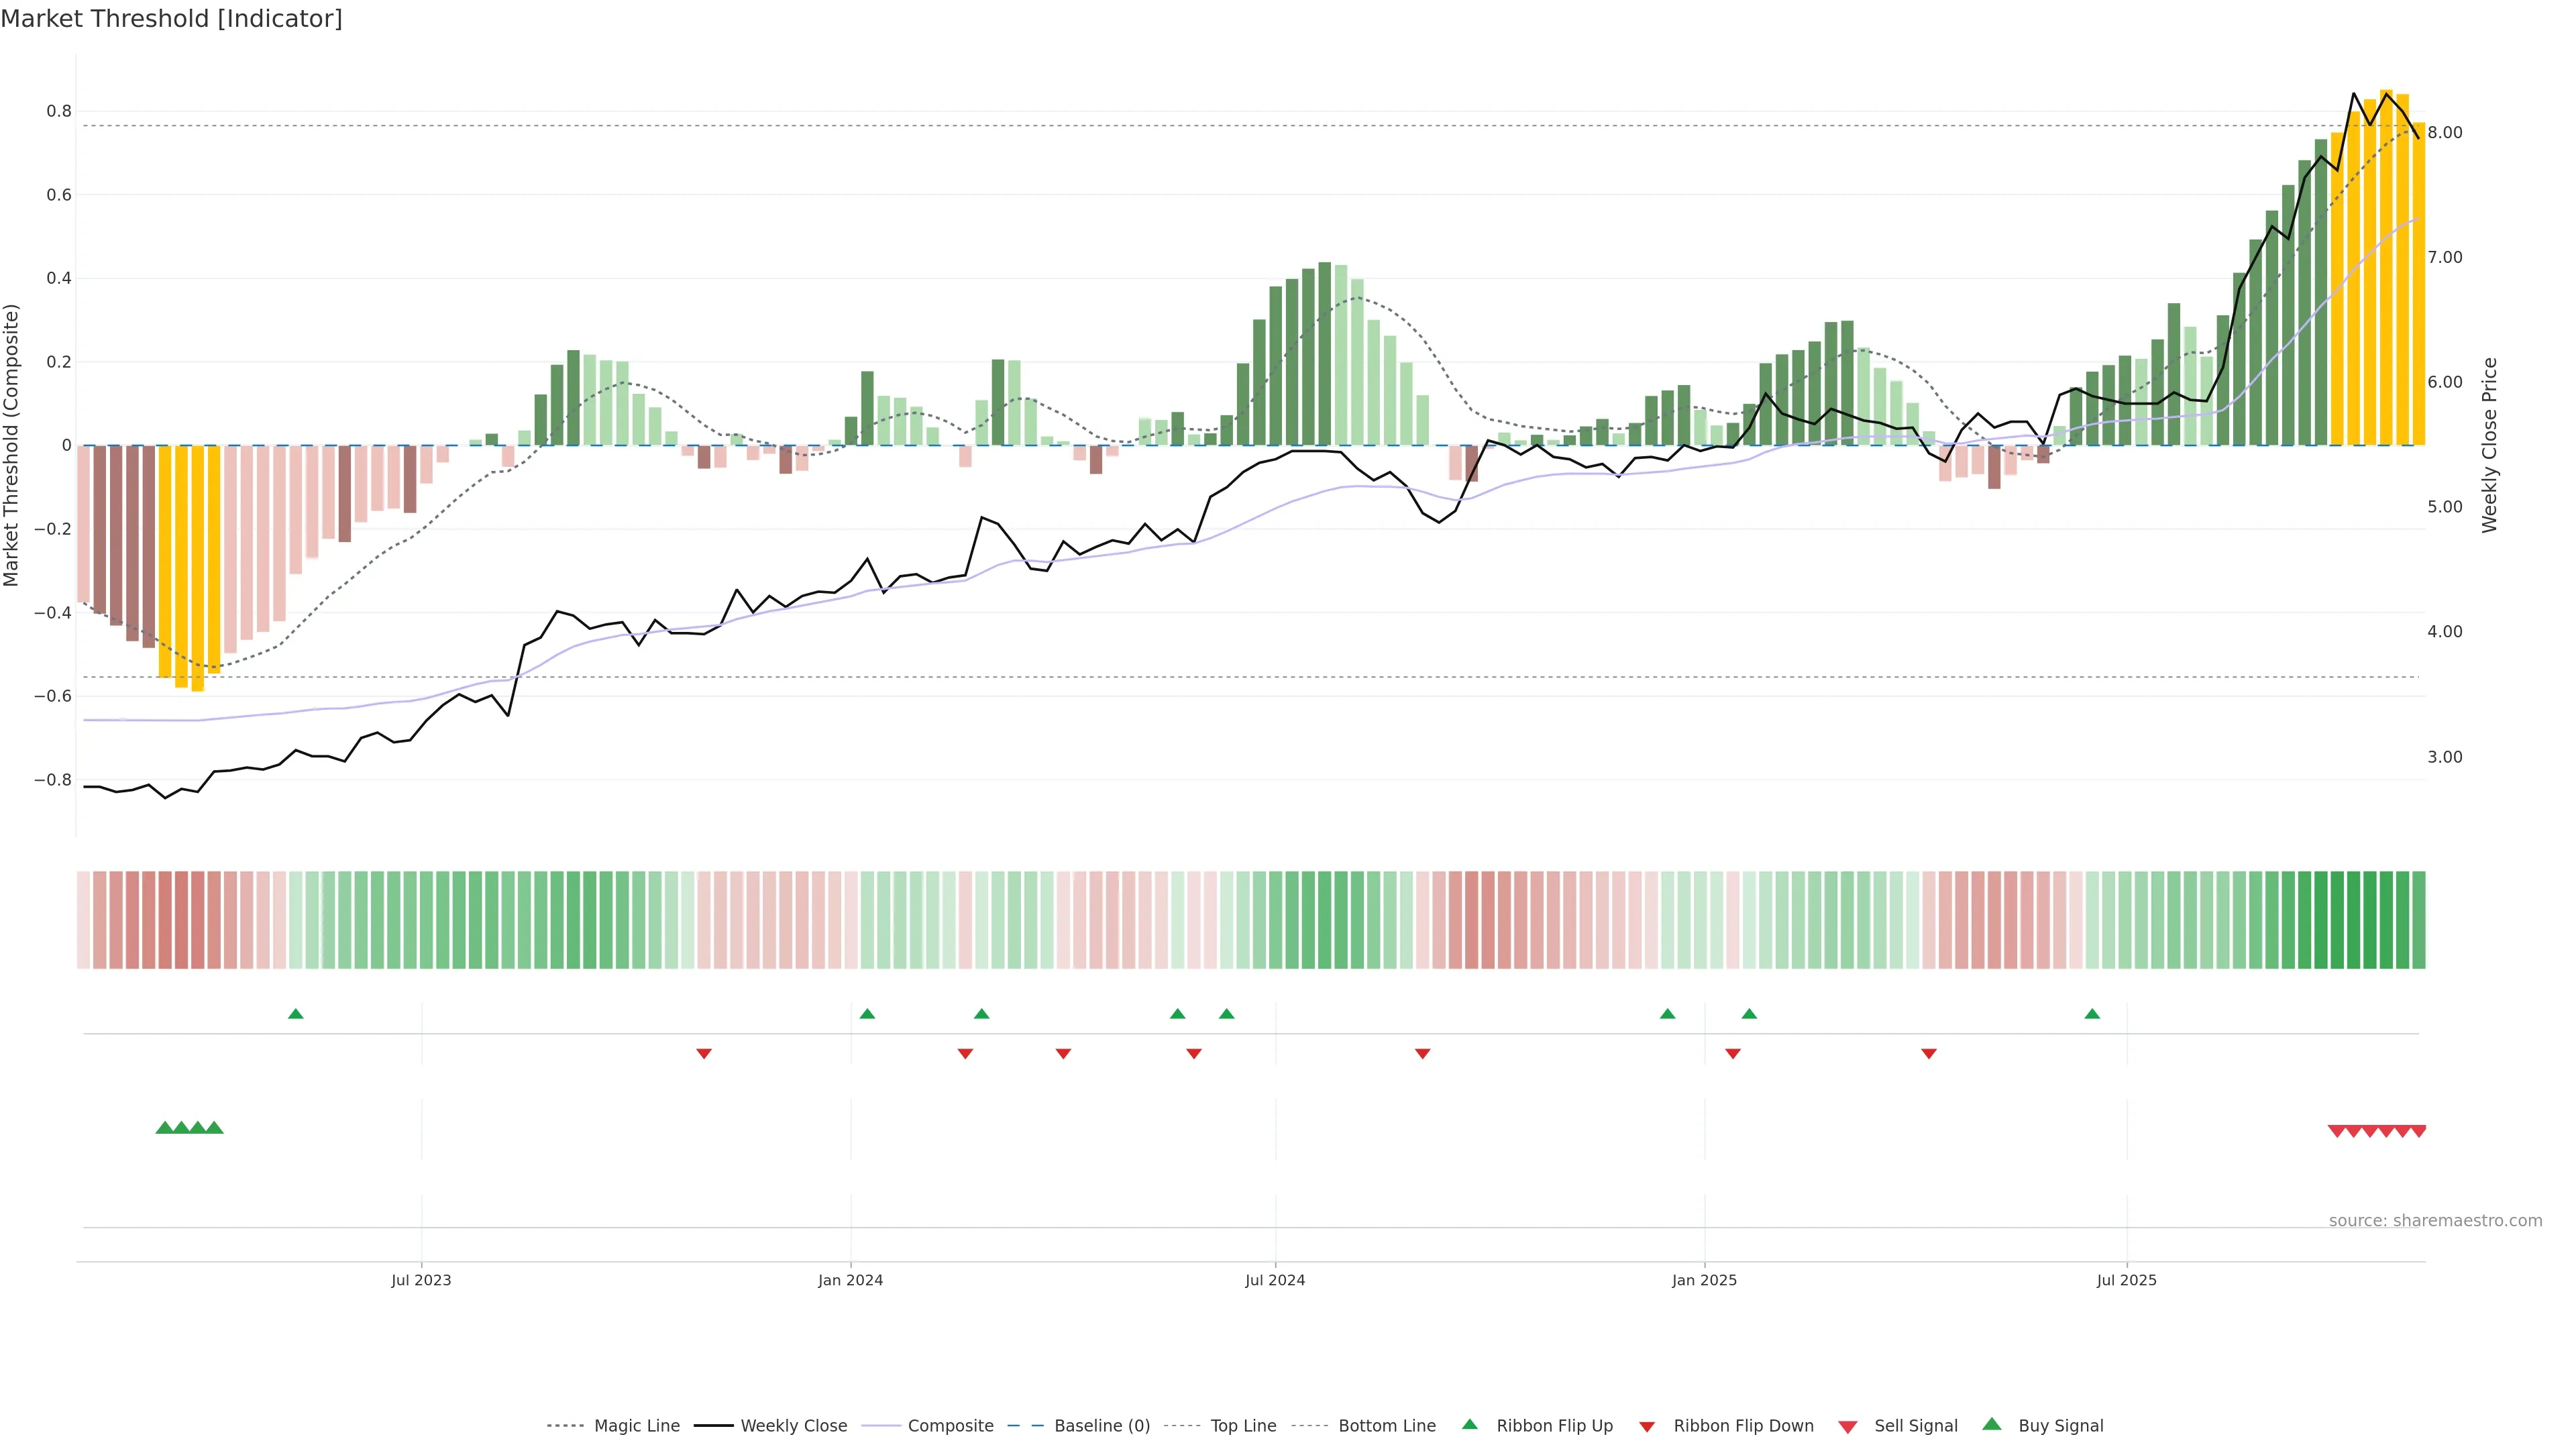Screen dimensions: 2576x1449
Task: Click Ribbon Flip Down legend triangle
Action: click(1647, 1427)
